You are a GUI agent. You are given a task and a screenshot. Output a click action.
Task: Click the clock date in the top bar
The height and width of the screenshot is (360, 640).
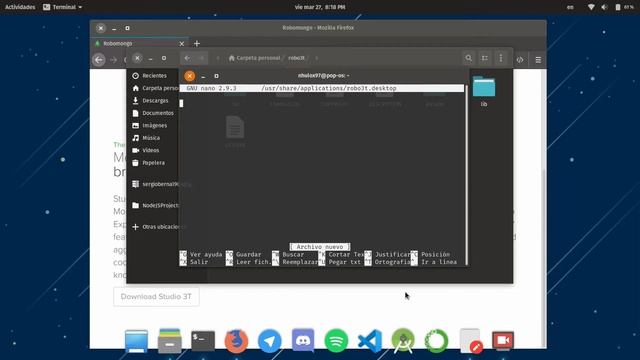tap(320, 7)
